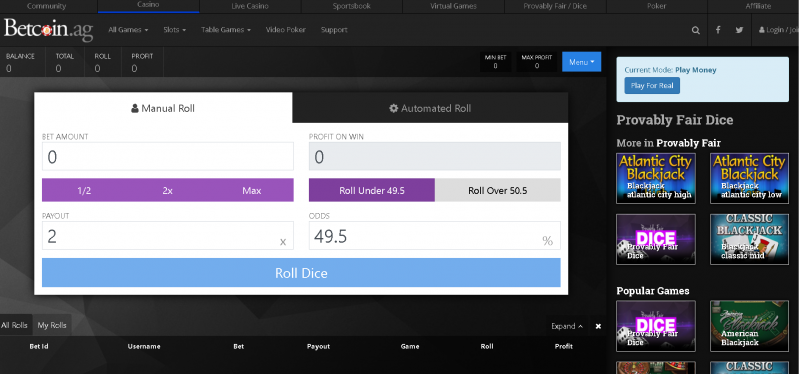The height and width of the screenshot is (374, 800).
Task: Click the Game column header
Action: pos(410,346)
